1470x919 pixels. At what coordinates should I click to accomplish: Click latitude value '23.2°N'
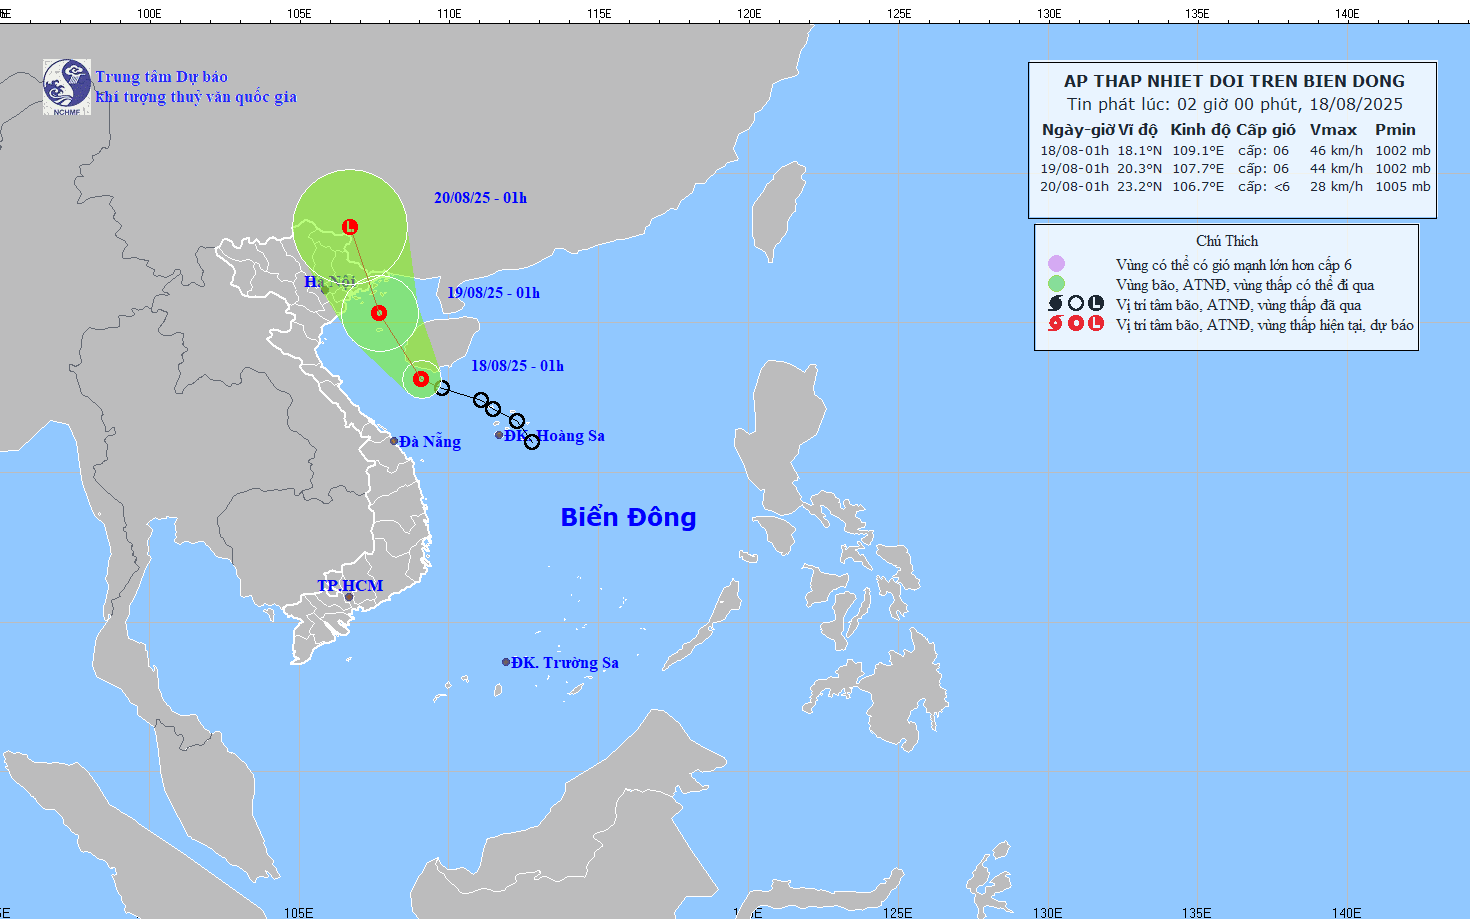click(1139, 187)
